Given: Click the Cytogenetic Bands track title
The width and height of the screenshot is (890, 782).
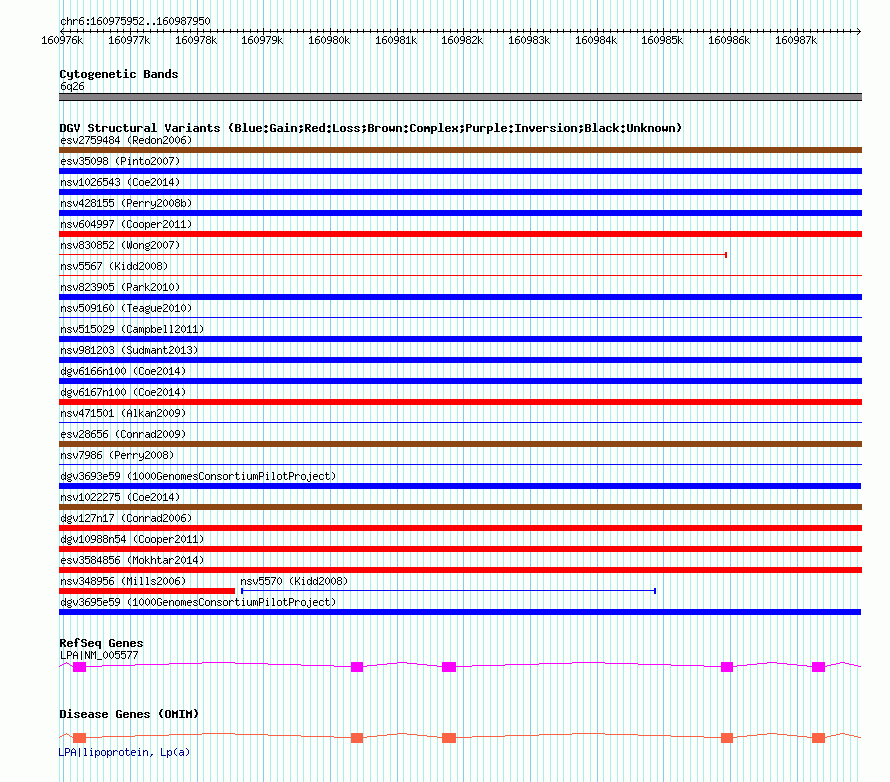Looking at the screenshot, I should click(x=119, y=74).
